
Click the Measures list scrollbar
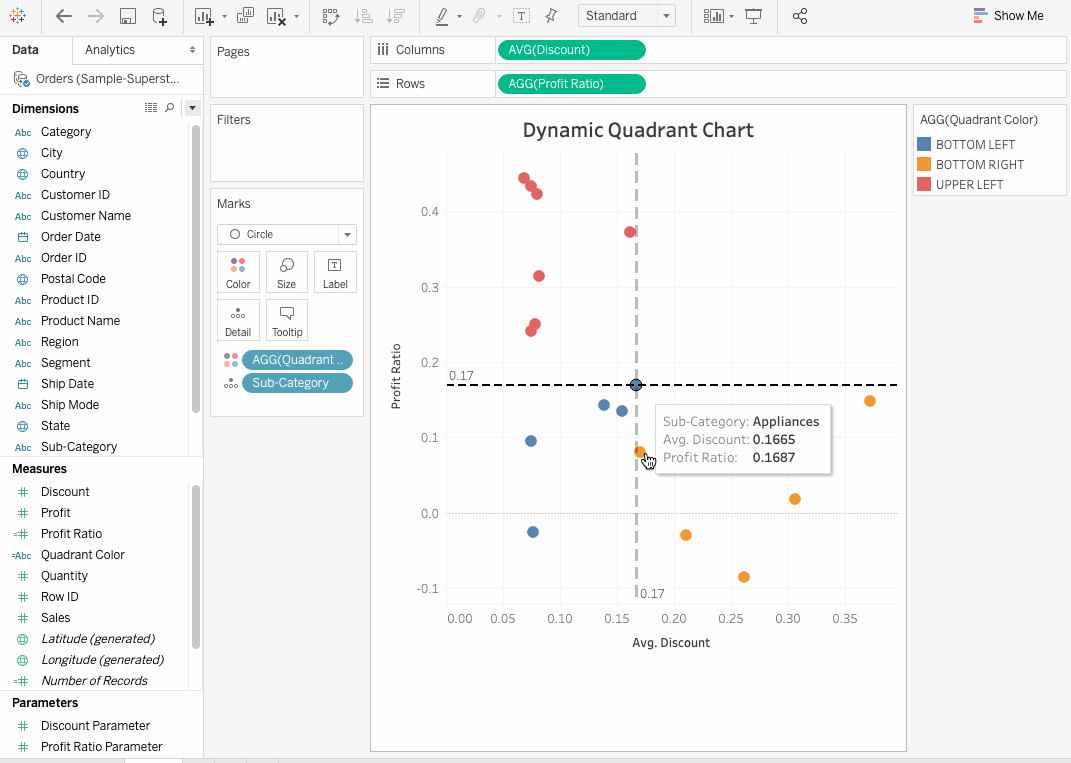pyautogui.click(x=196, y=566)
